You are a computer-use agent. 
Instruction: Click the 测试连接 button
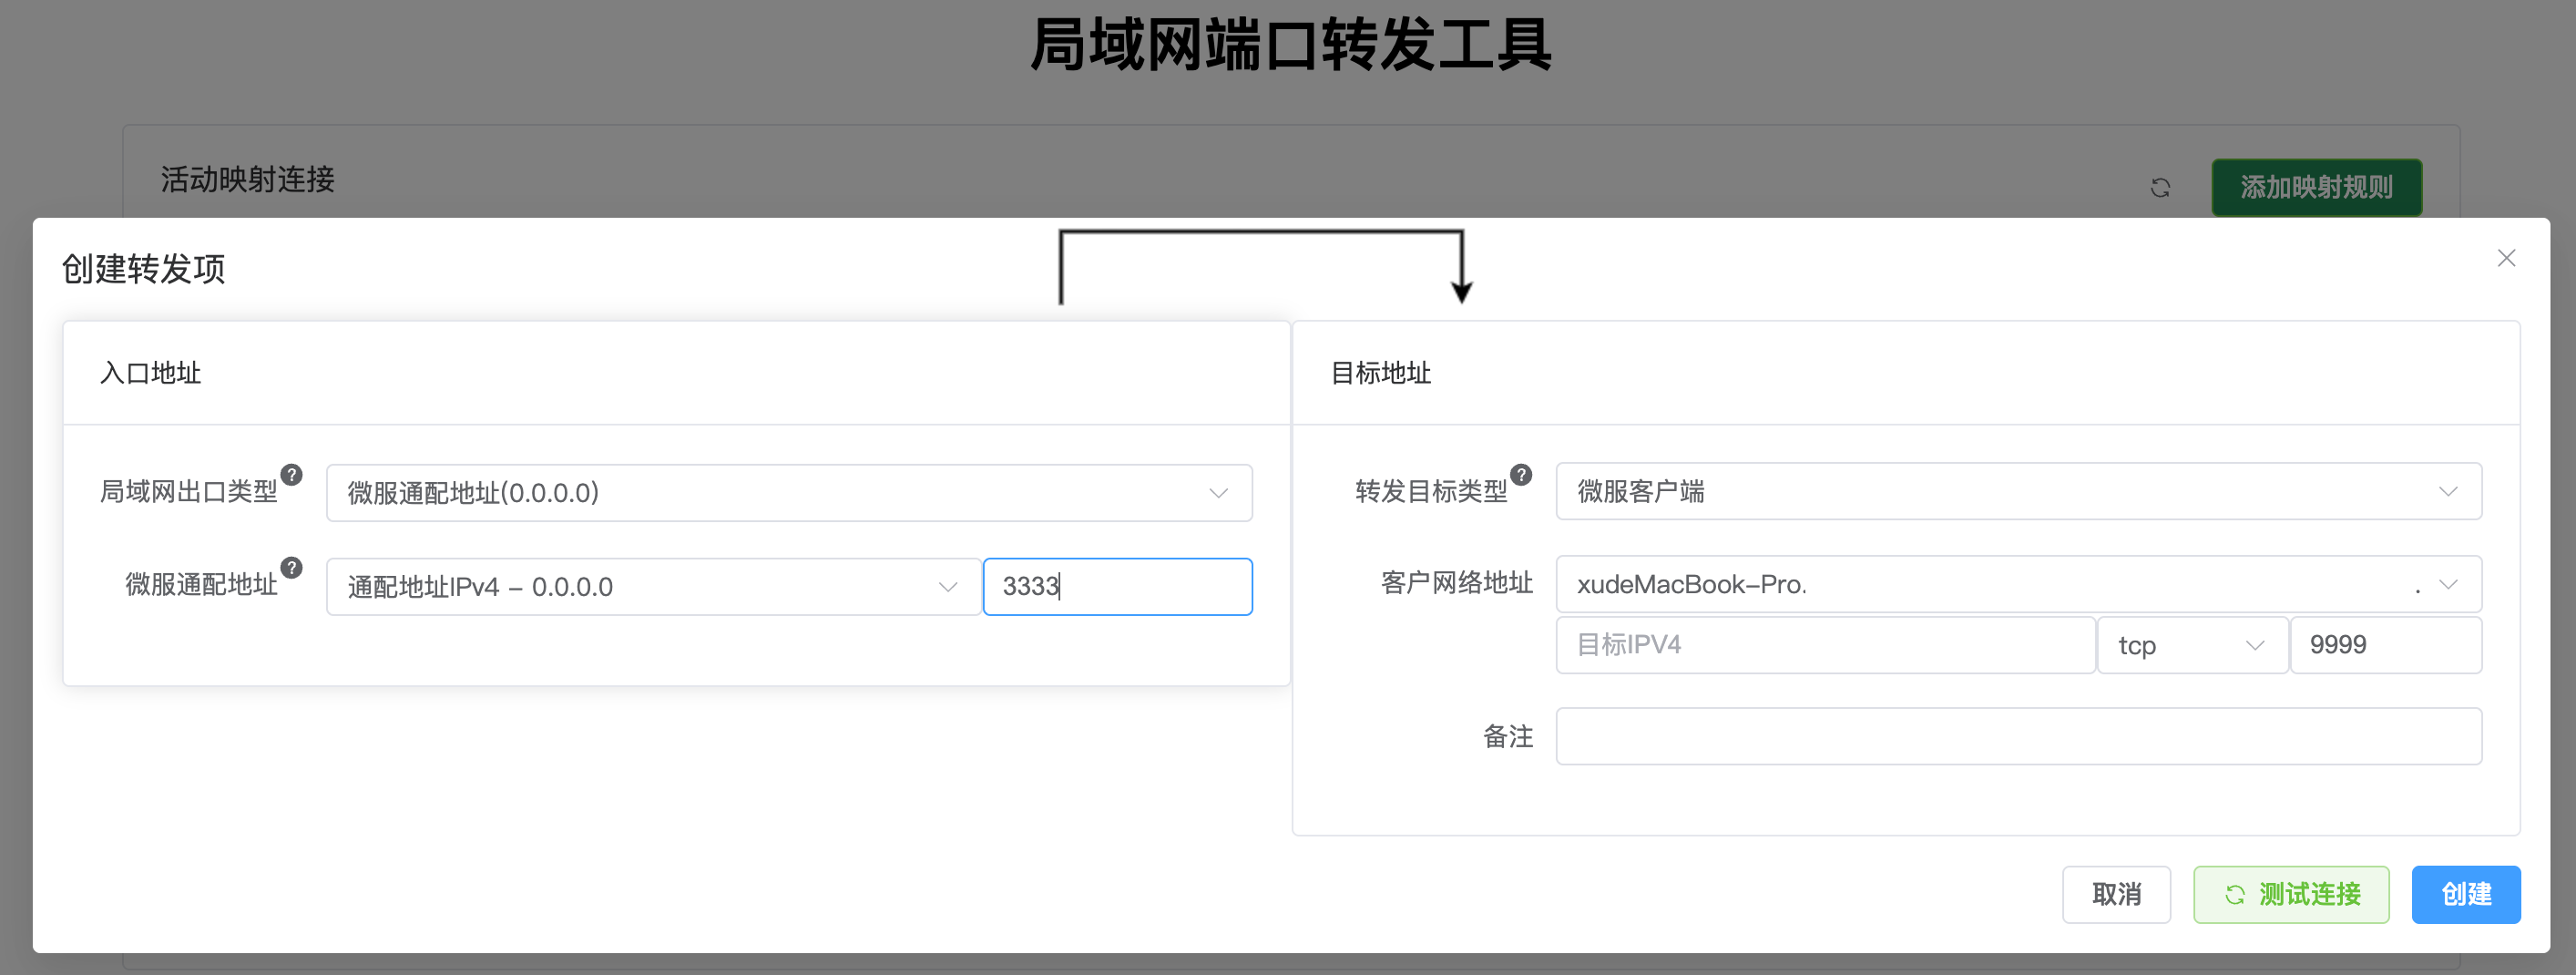[2291, 894]
